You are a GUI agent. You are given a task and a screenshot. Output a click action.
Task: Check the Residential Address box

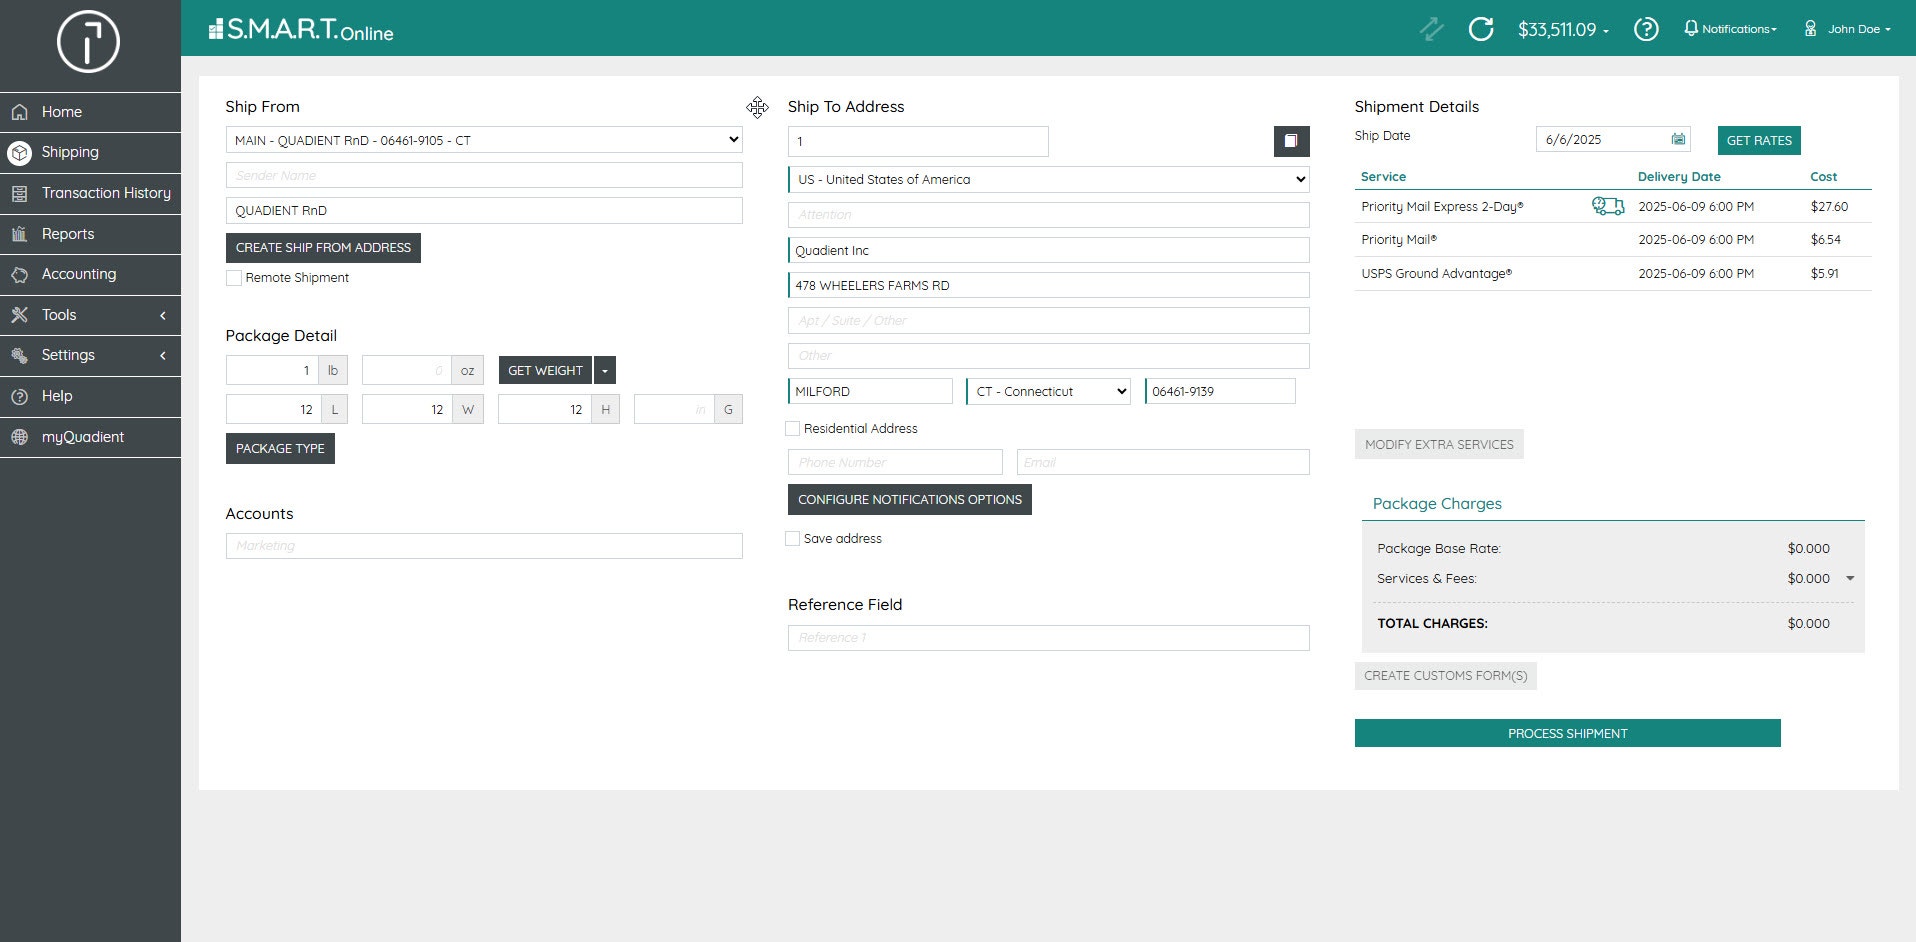click(793, 429)
